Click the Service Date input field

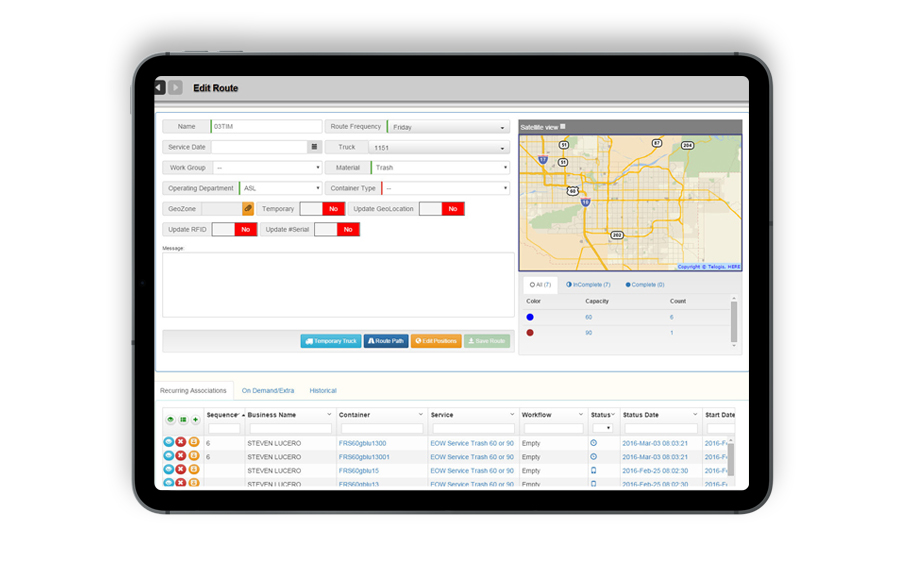tap(259, 147)
